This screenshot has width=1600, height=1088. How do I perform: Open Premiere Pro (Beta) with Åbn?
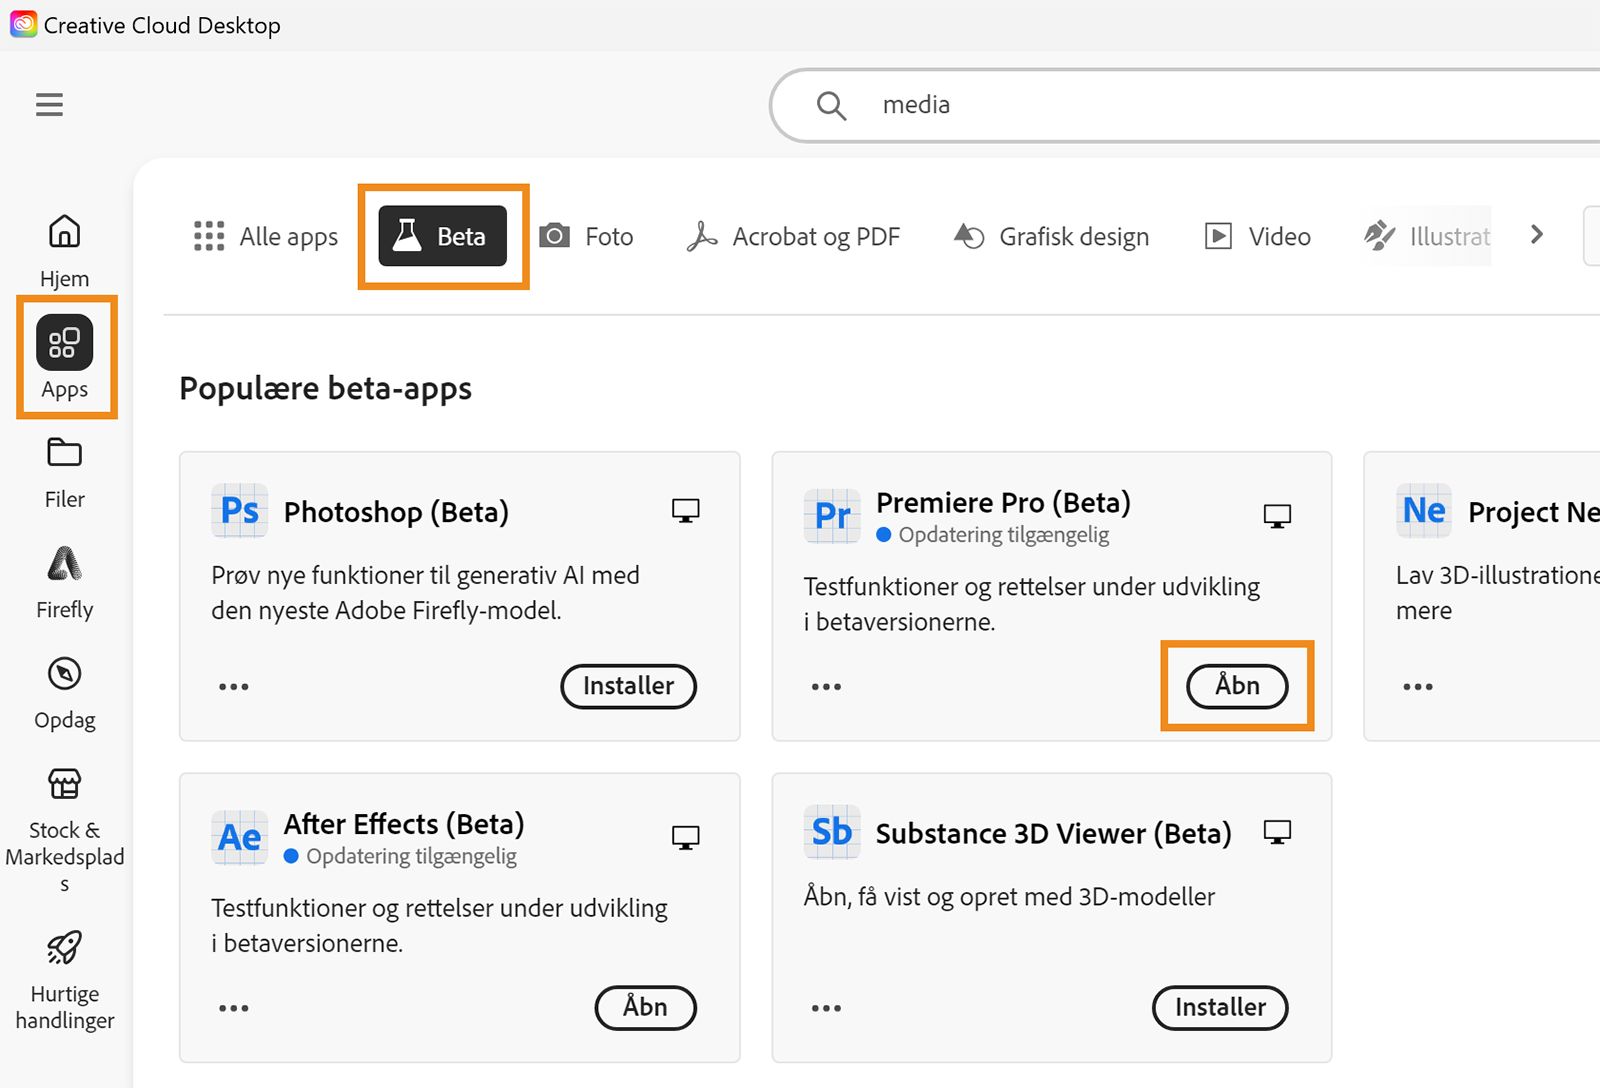pyautogui.click(x=1237, y=686)
